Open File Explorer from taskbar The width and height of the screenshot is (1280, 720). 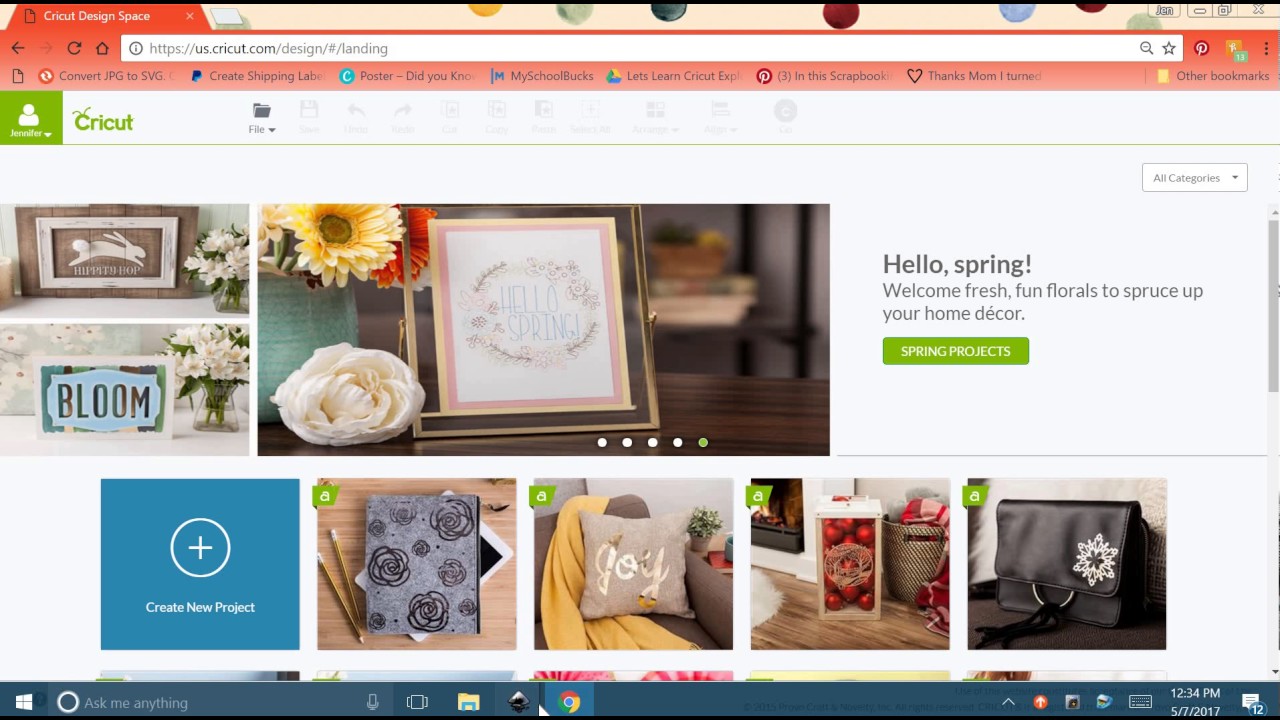click(x=468, y=702)
